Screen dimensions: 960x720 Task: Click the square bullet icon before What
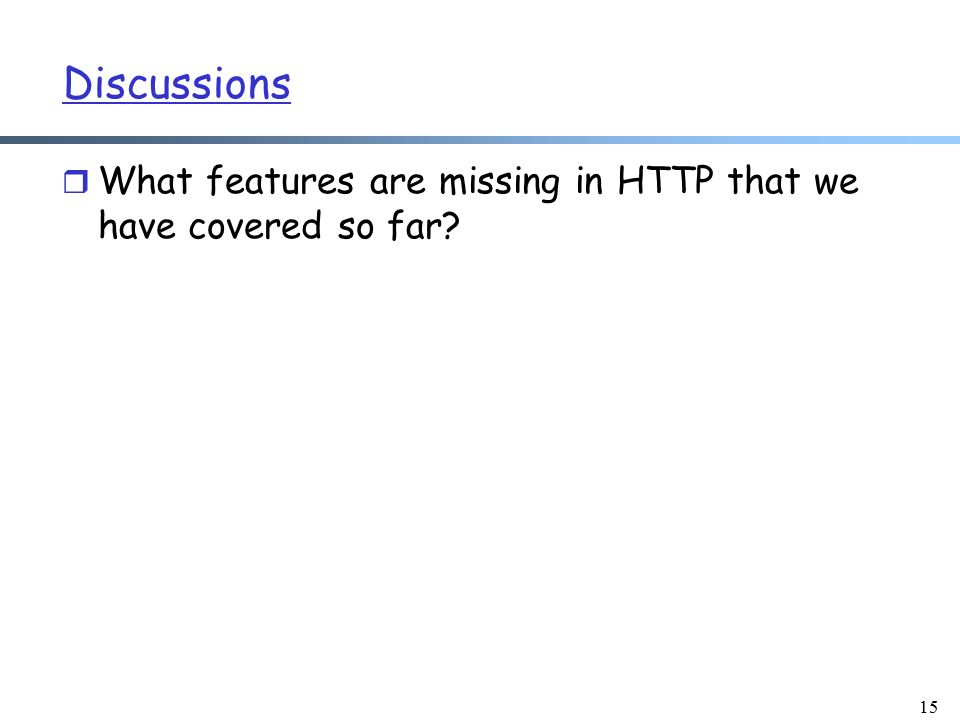point(76,182)
